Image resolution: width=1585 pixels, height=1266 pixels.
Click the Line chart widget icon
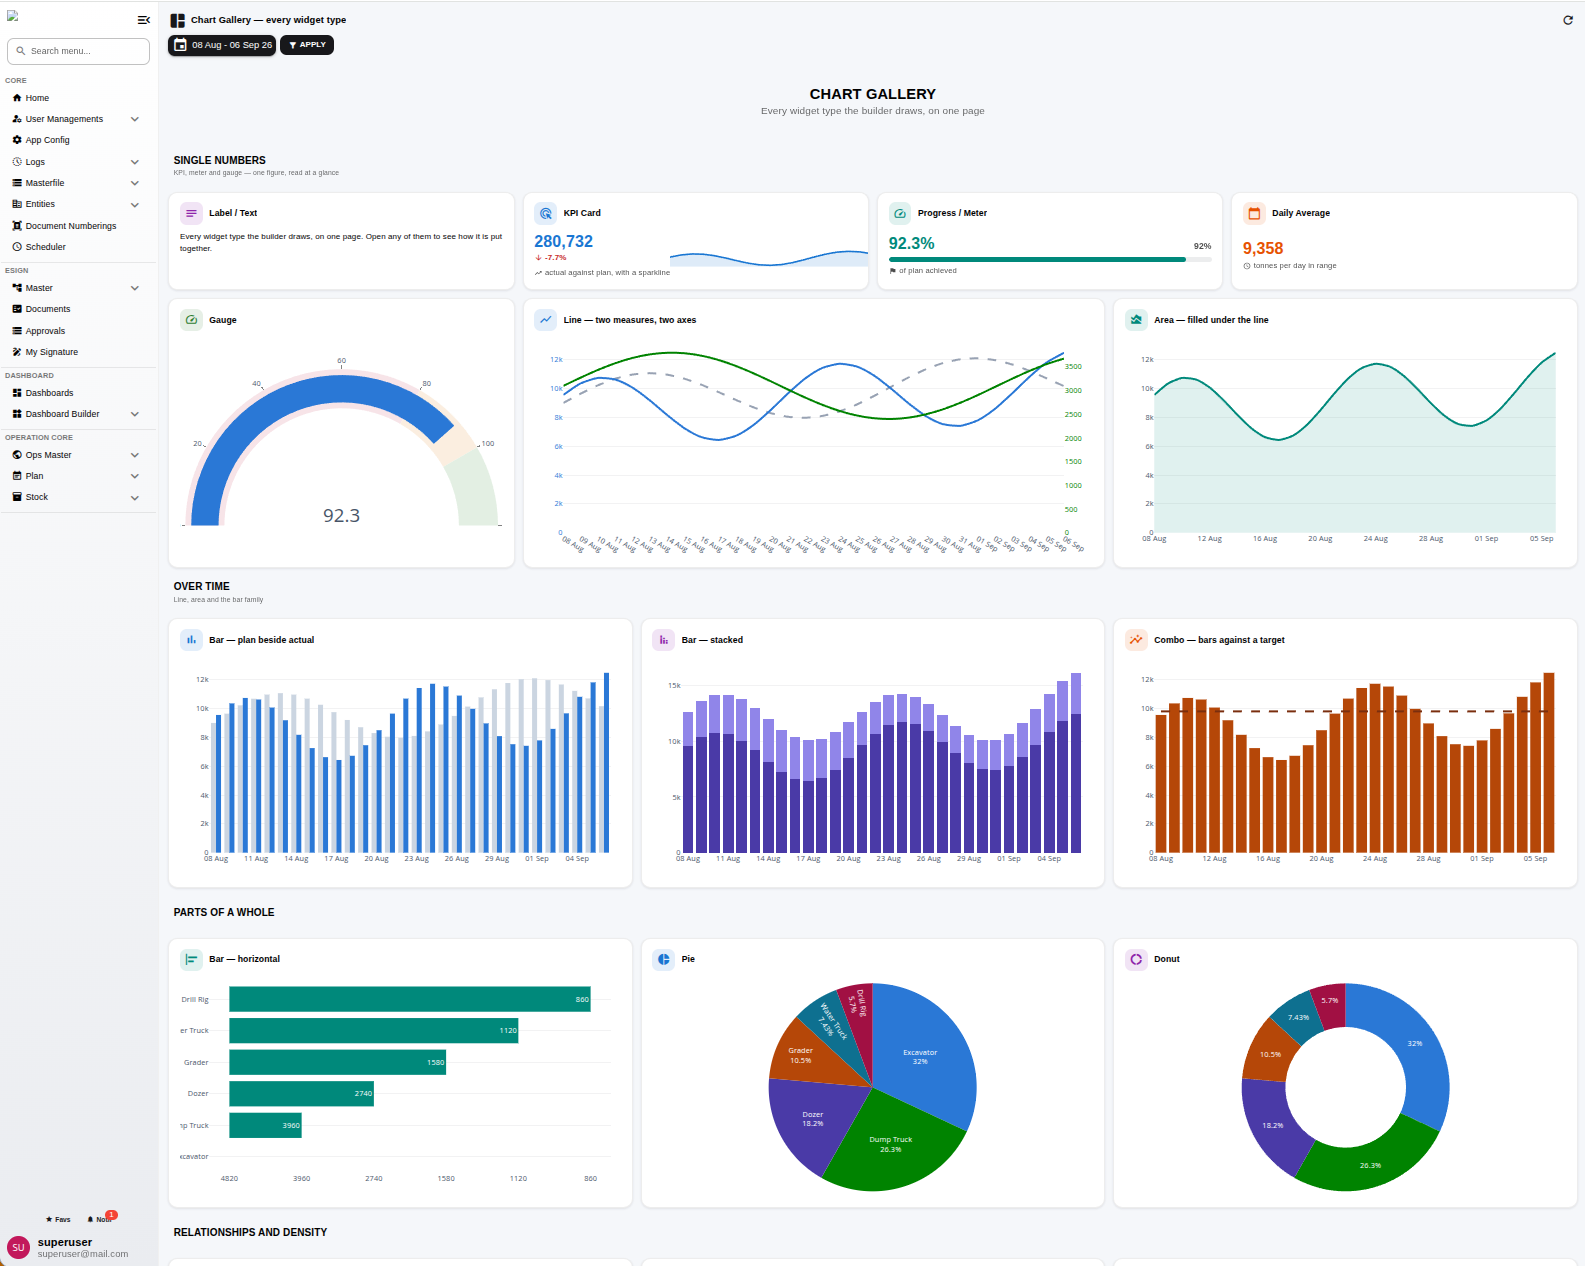click(x=546, y=320)
